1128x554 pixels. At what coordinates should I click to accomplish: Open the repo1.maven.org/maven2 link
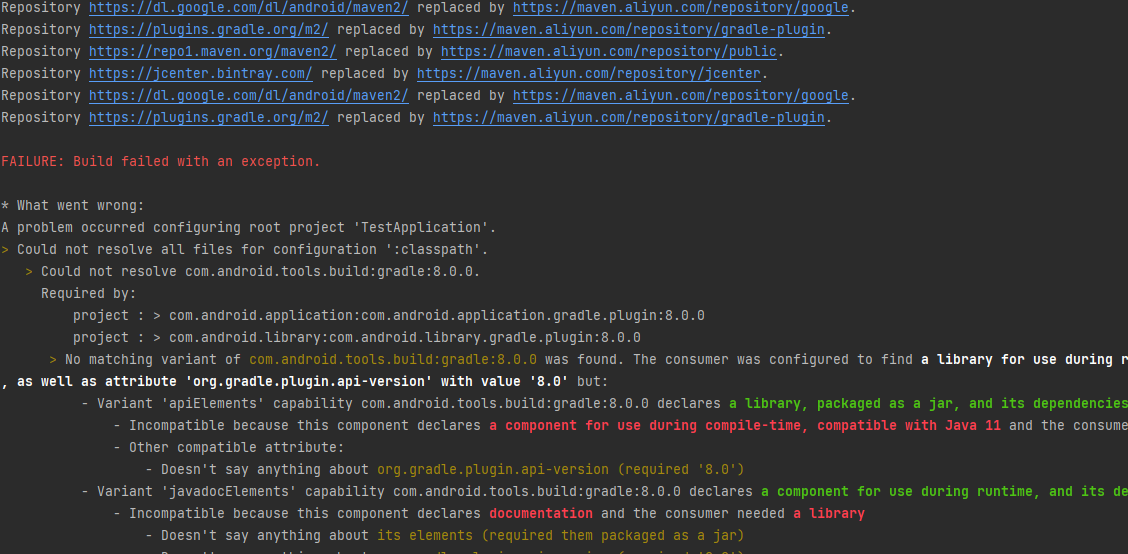tap(213, 51)
